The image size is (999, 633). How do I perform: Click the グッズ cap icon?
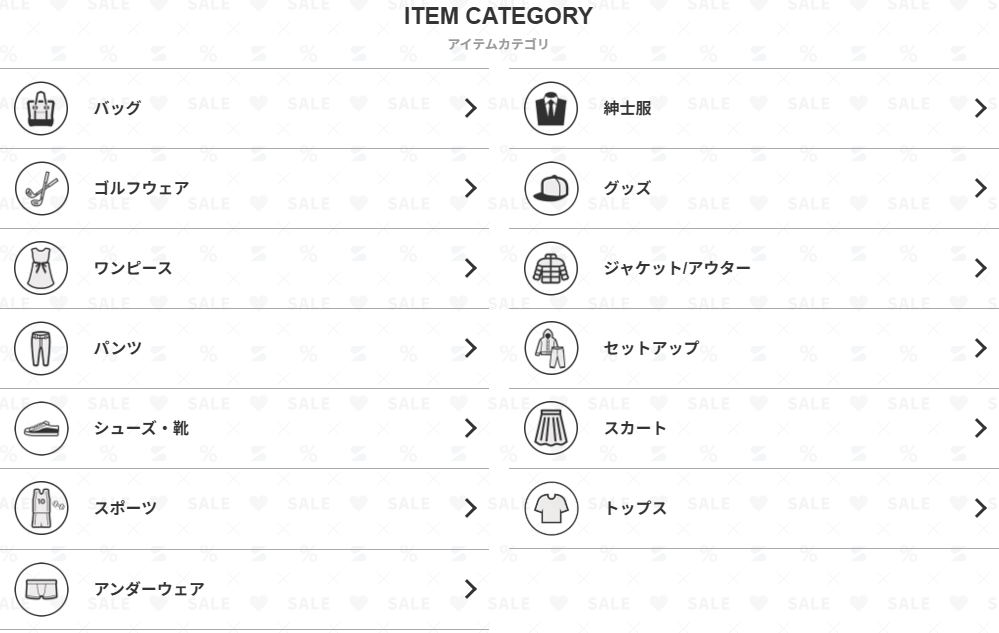click(x=551, y=188)
